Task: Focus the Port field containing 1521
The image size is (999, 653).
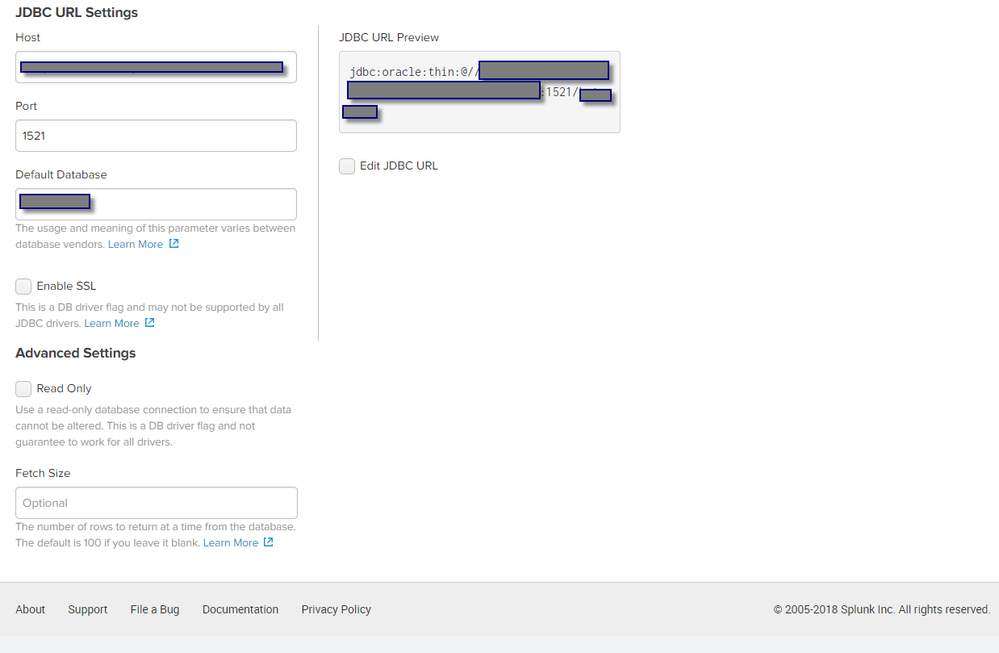Action: click(x=156, y=136)
